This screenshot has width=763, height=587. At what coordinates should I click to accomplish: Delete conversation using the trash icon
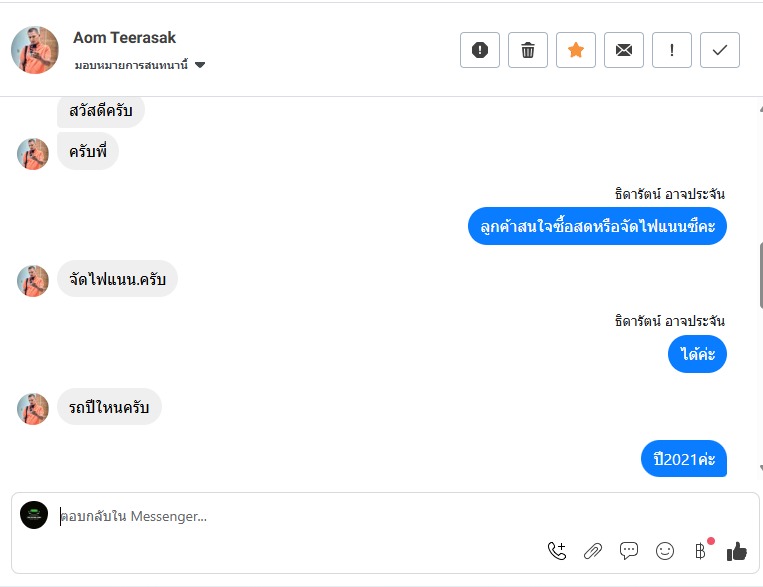point(528,50)
